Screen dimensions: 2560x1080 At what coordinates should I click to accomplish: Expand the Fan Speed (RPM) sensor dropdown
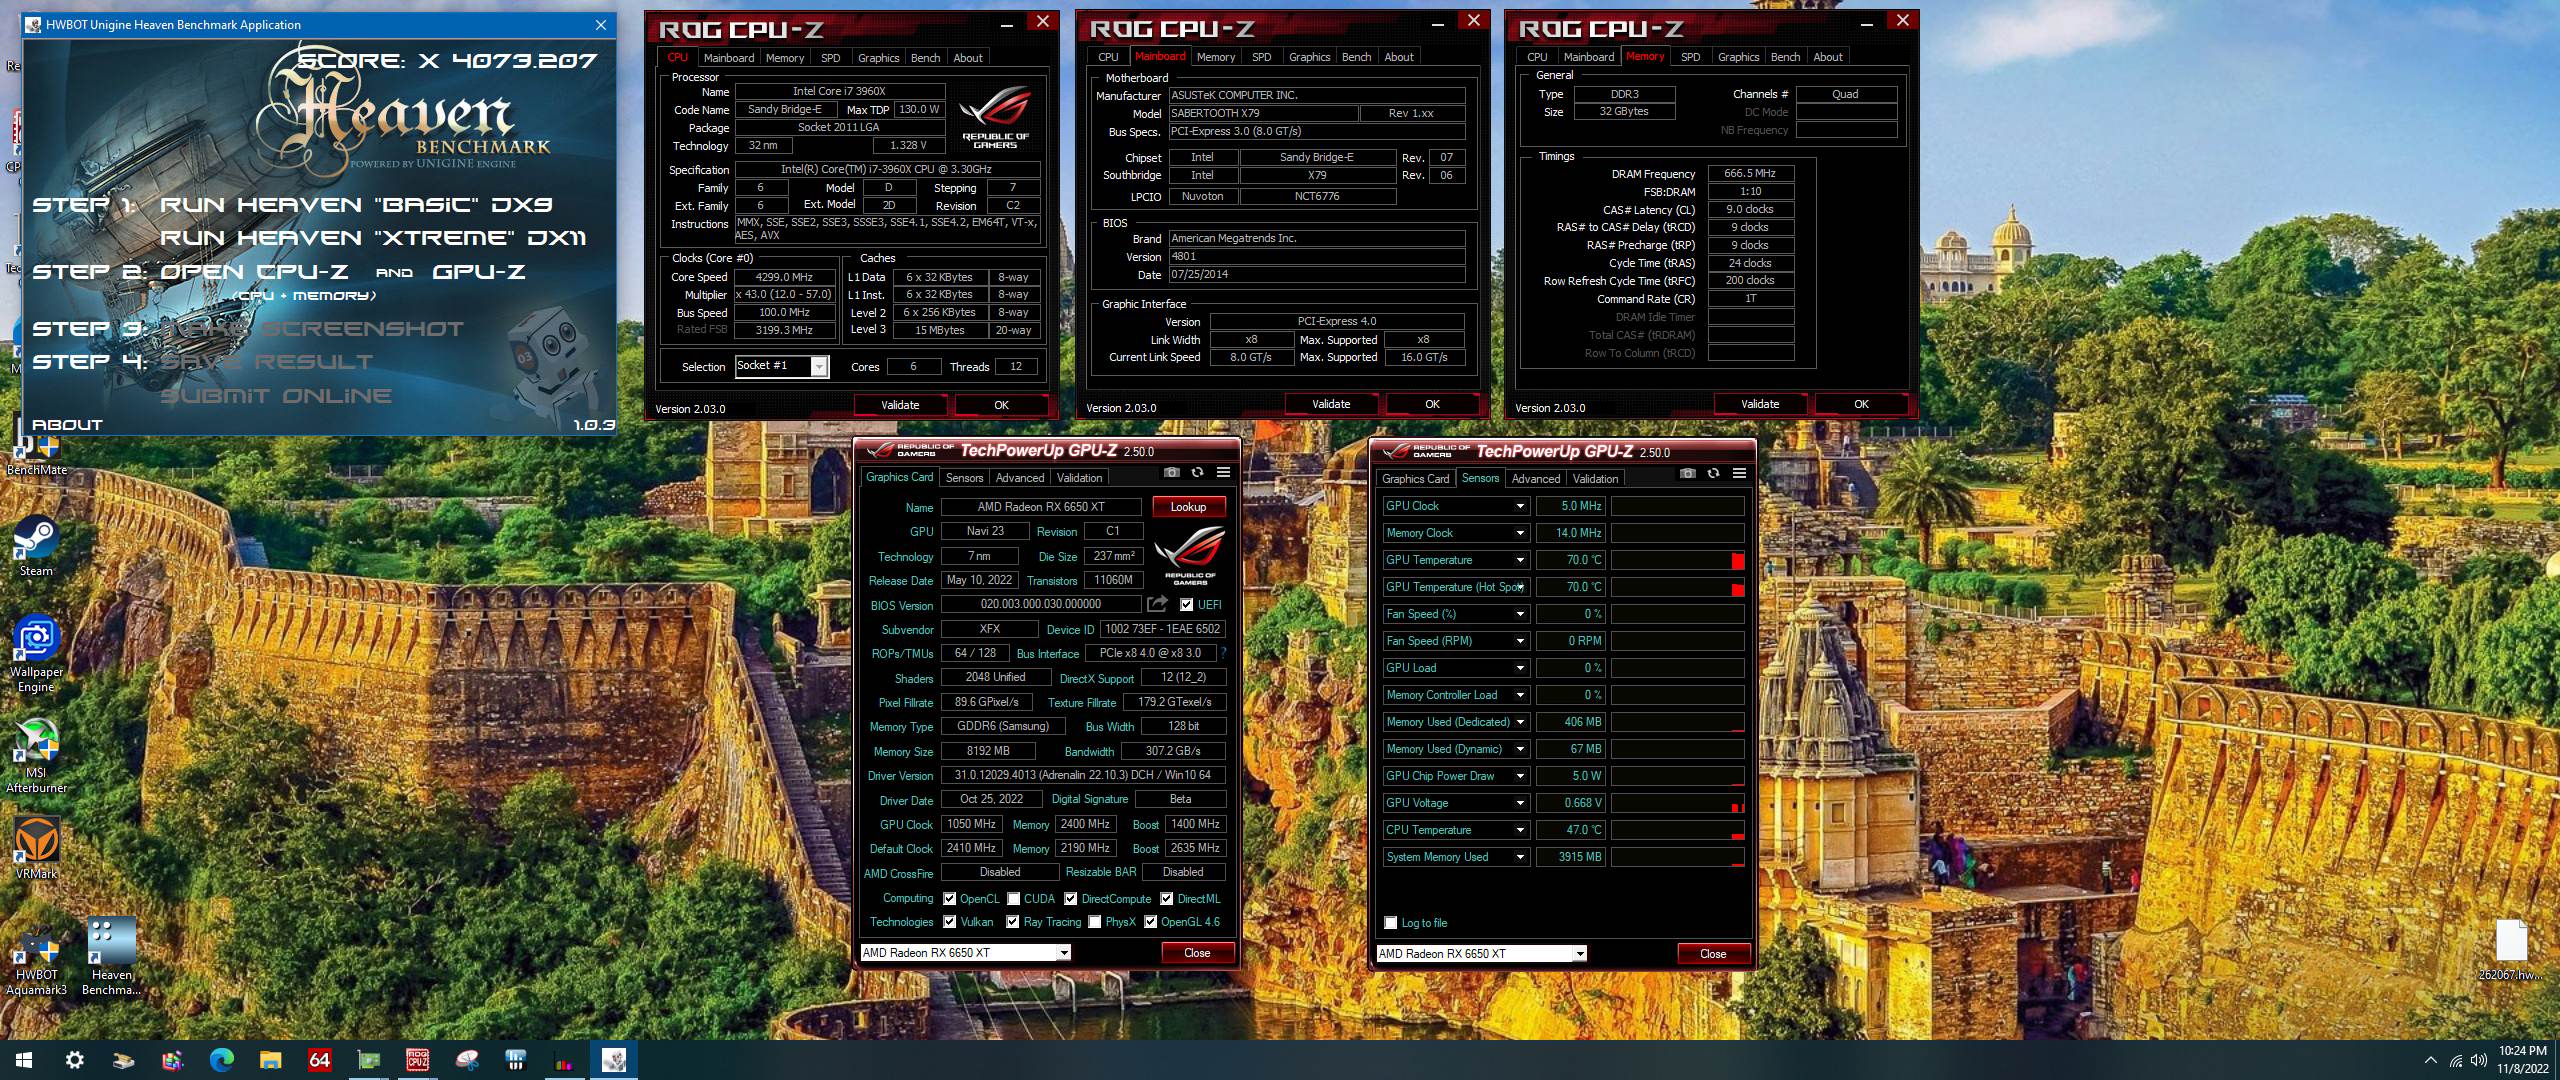click(1520, 641)
